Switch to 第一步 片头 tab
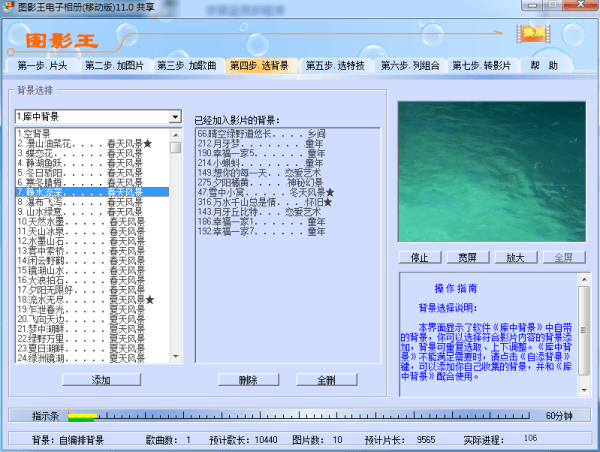The image size is (600, 452). 43,66
